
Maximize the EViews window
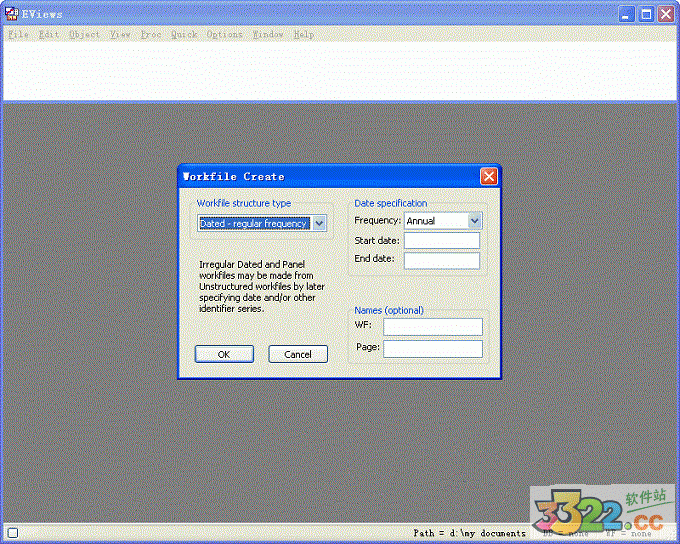[x=646, y=14]
